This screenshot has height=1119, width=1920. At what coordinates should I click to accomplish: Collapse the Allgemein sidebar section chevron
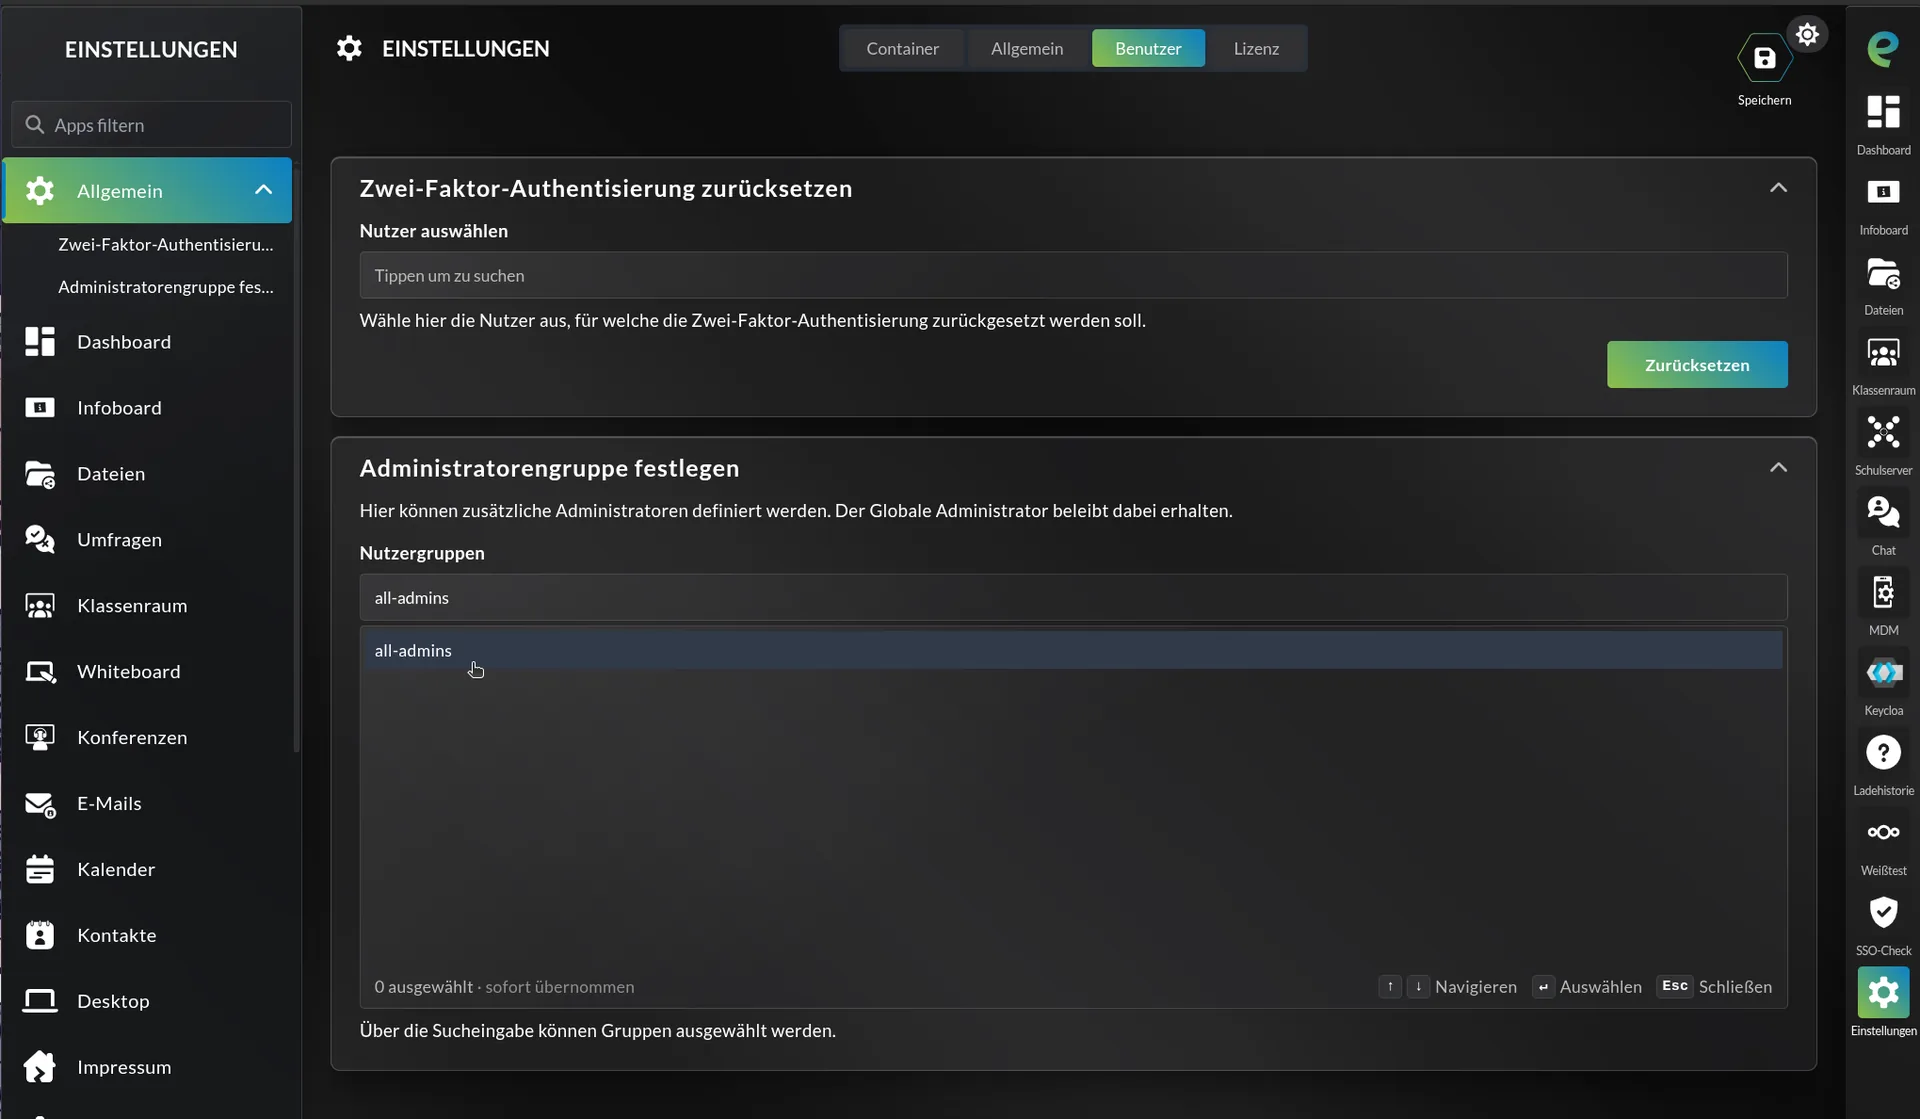263,190
